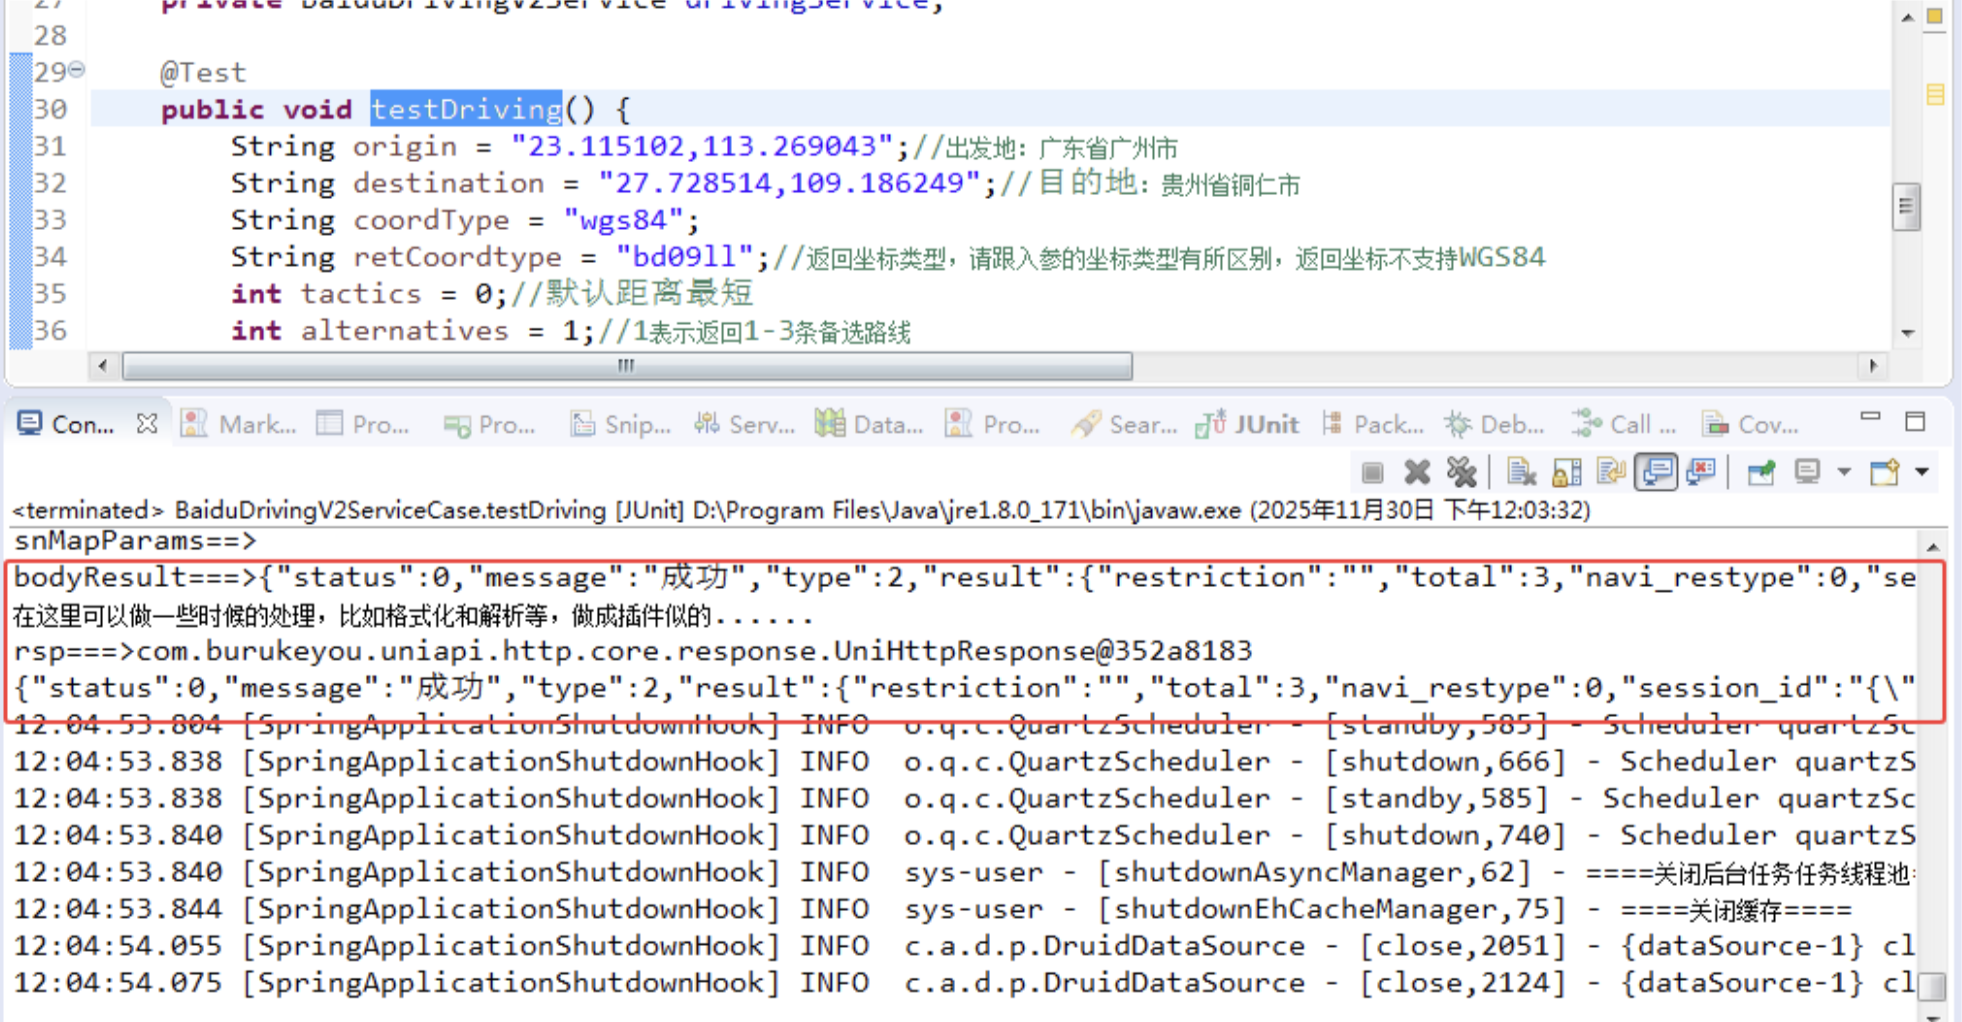Click the editor vertical scrollbar thumb

tap(1906, 207)
